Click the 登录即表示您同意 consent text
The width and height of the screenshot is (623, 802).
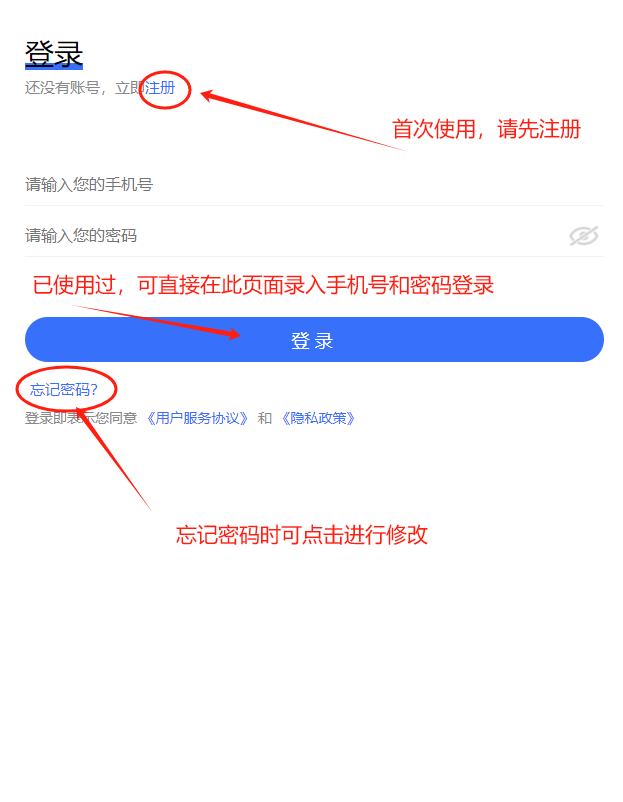[81, 418]
